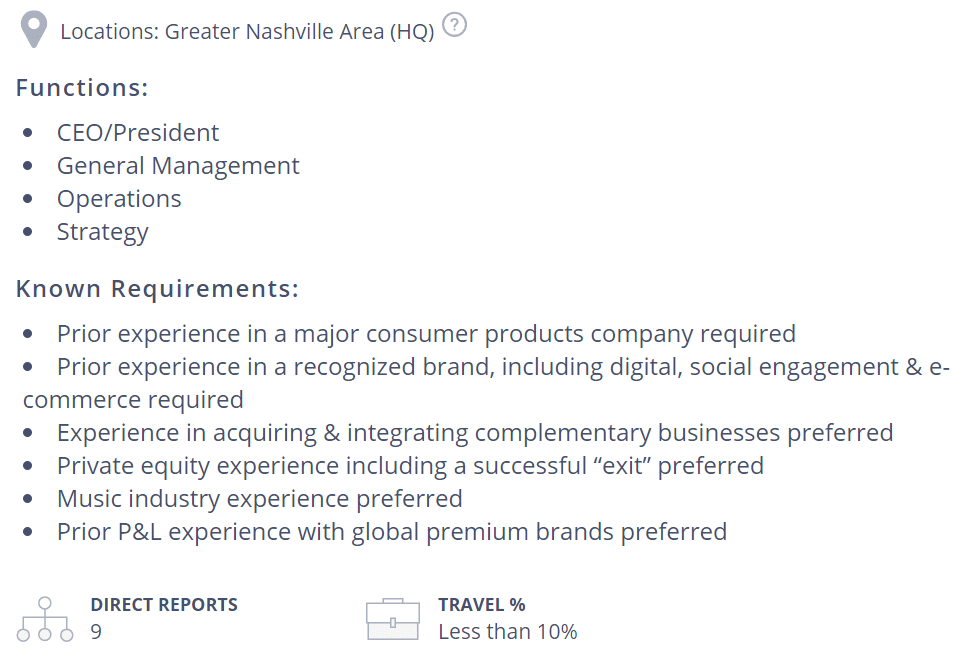Select the CEO/President function item

click(138, 133)
